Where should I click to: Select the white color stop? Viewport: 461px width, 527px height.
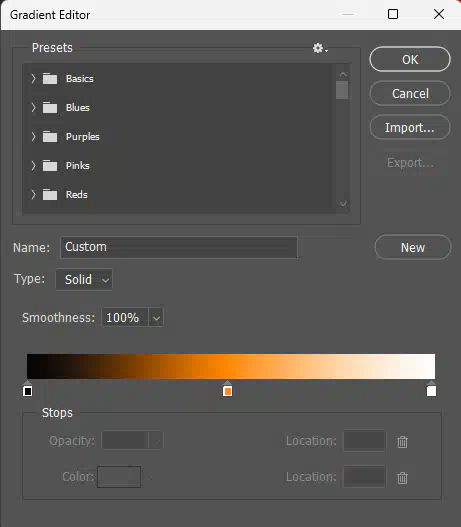pos(431,389)
